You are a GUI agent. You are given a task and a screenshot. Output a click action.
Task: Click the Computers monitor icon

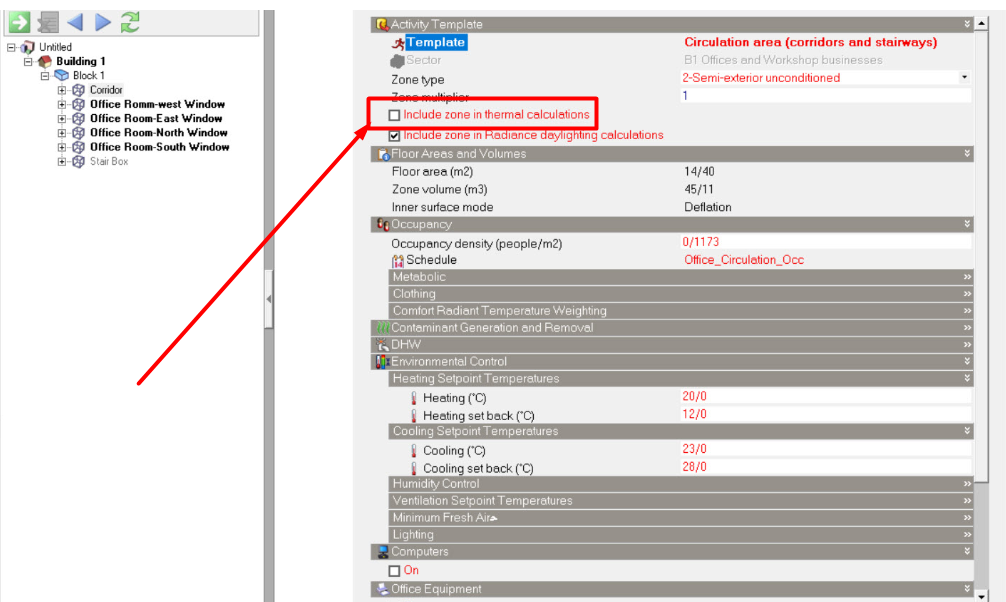click(x=383, y=552)
